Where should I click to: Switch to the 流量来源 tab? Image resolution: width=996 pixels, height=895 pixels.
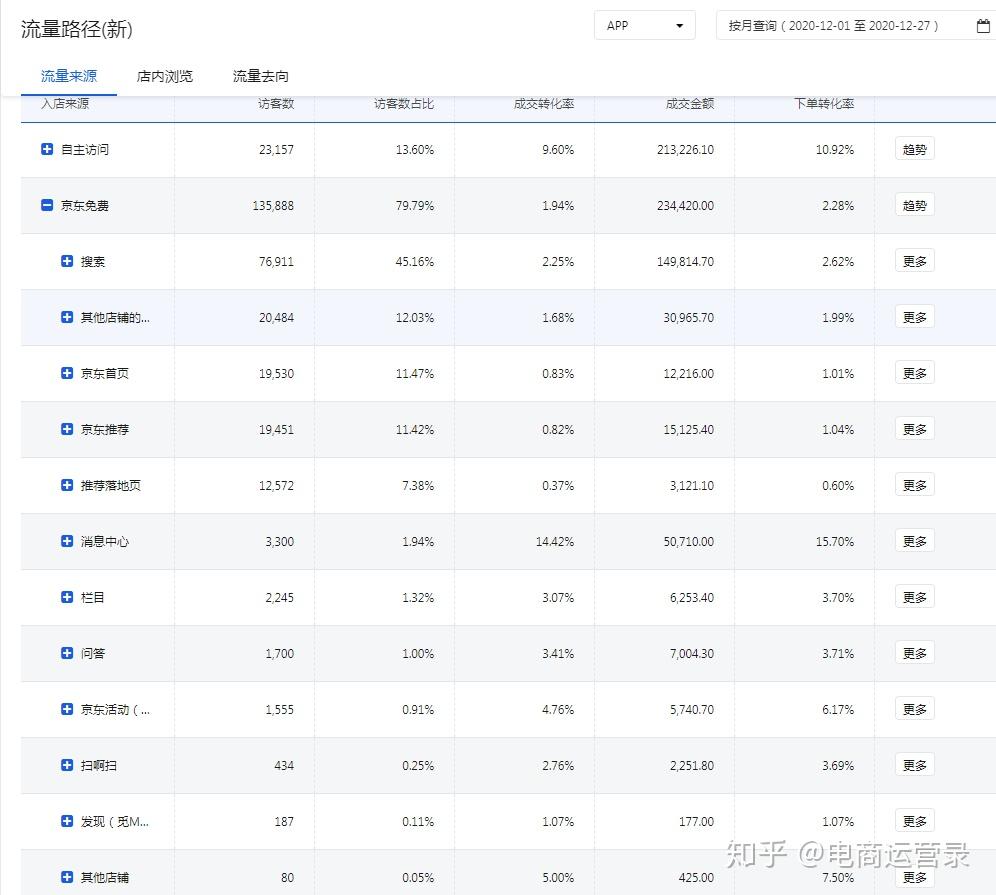click(x=69, y=76)
